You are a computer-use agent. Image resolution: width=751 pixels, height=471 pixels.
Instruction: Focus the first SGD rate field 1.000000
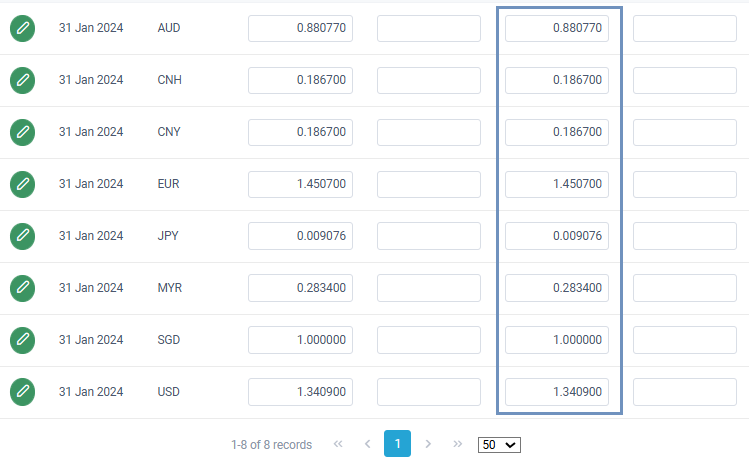(300, 340)
